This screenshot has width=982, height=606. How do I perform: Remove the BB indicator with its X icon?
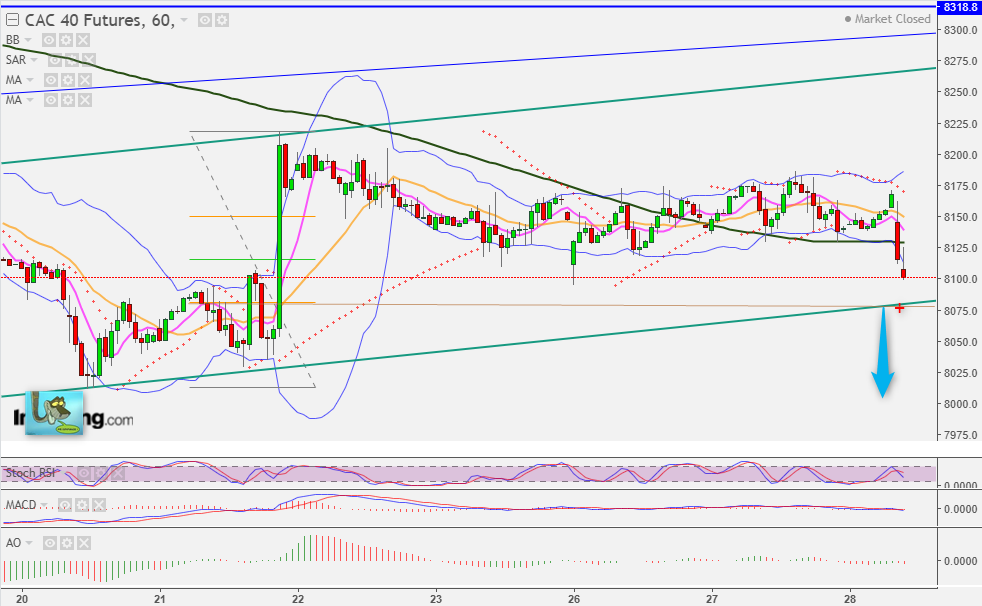pyautogui.click(x=83, y=41)
